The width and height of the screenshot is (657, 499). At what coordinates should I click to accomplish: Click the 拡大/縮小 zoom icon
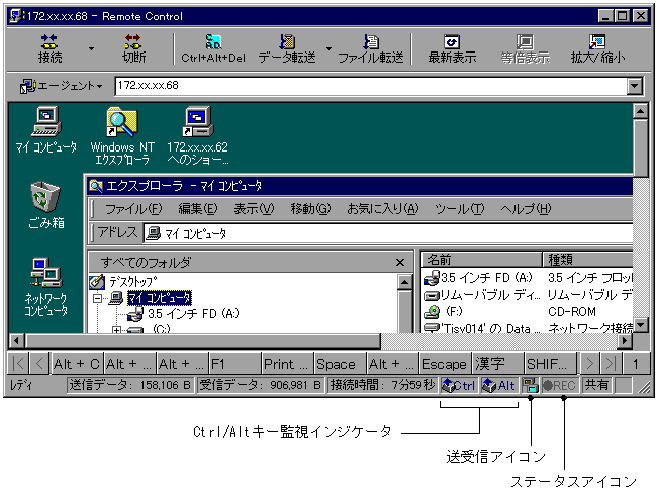[598, 49]
